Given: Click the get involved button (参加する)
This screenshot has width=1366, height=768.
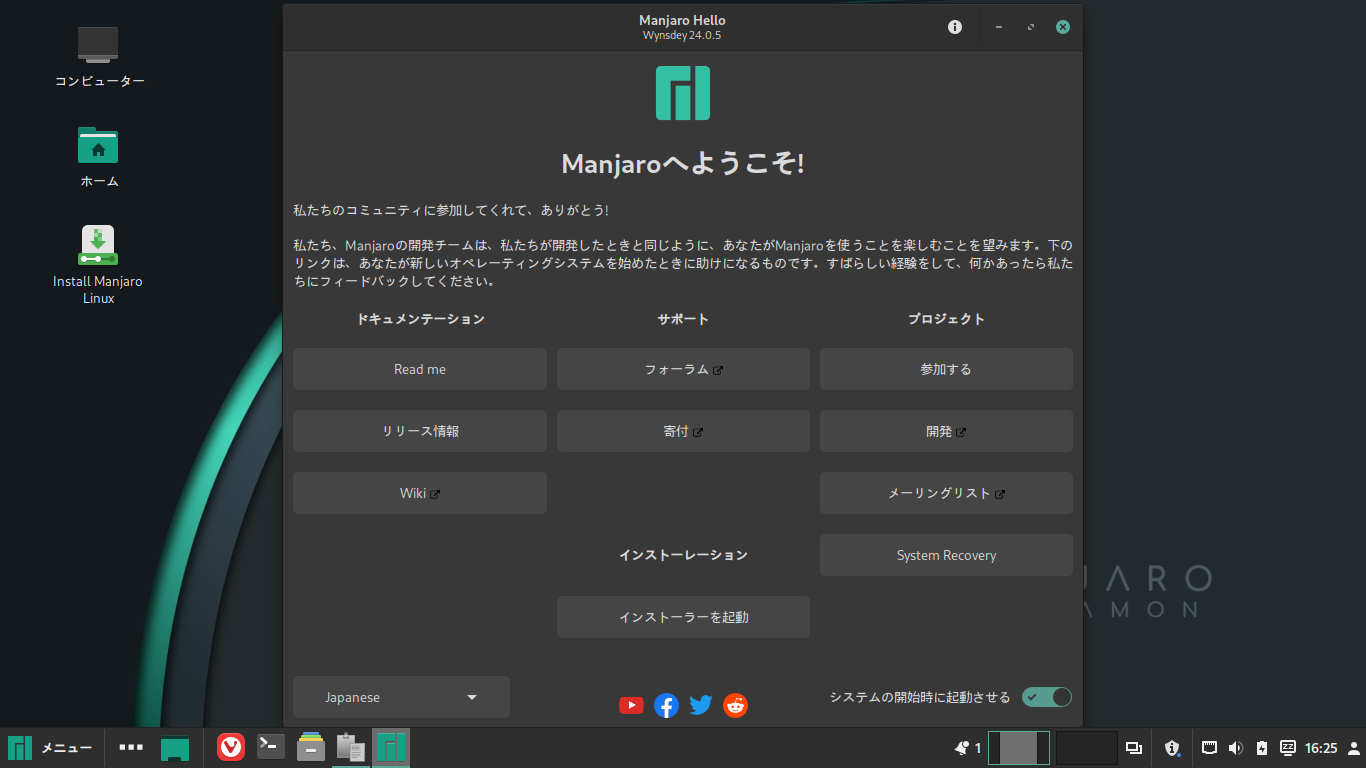Looking at the screenshot, I should coord(946,369).
